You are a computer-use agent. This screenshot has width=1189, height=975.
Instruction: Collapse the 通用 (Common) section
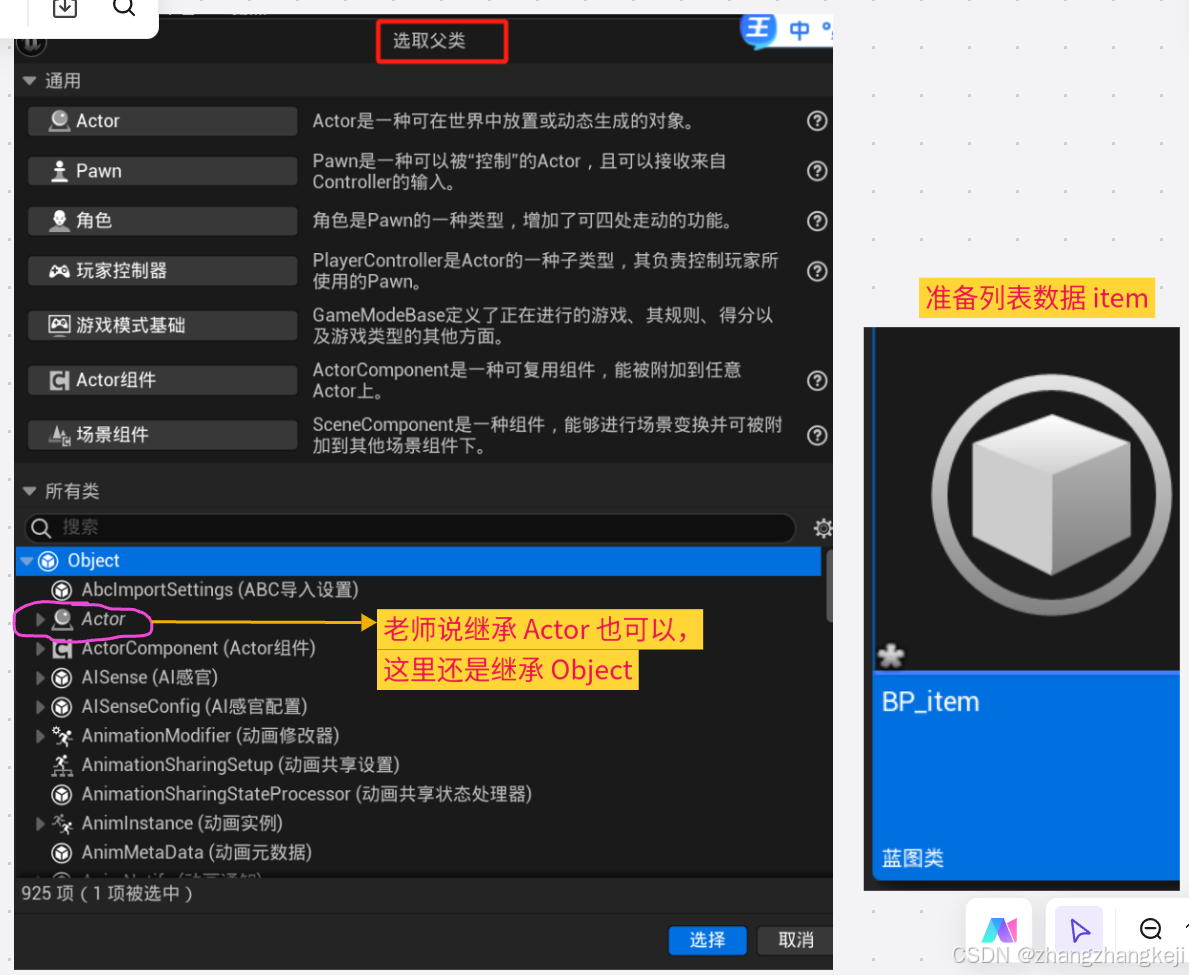(29, 80)
